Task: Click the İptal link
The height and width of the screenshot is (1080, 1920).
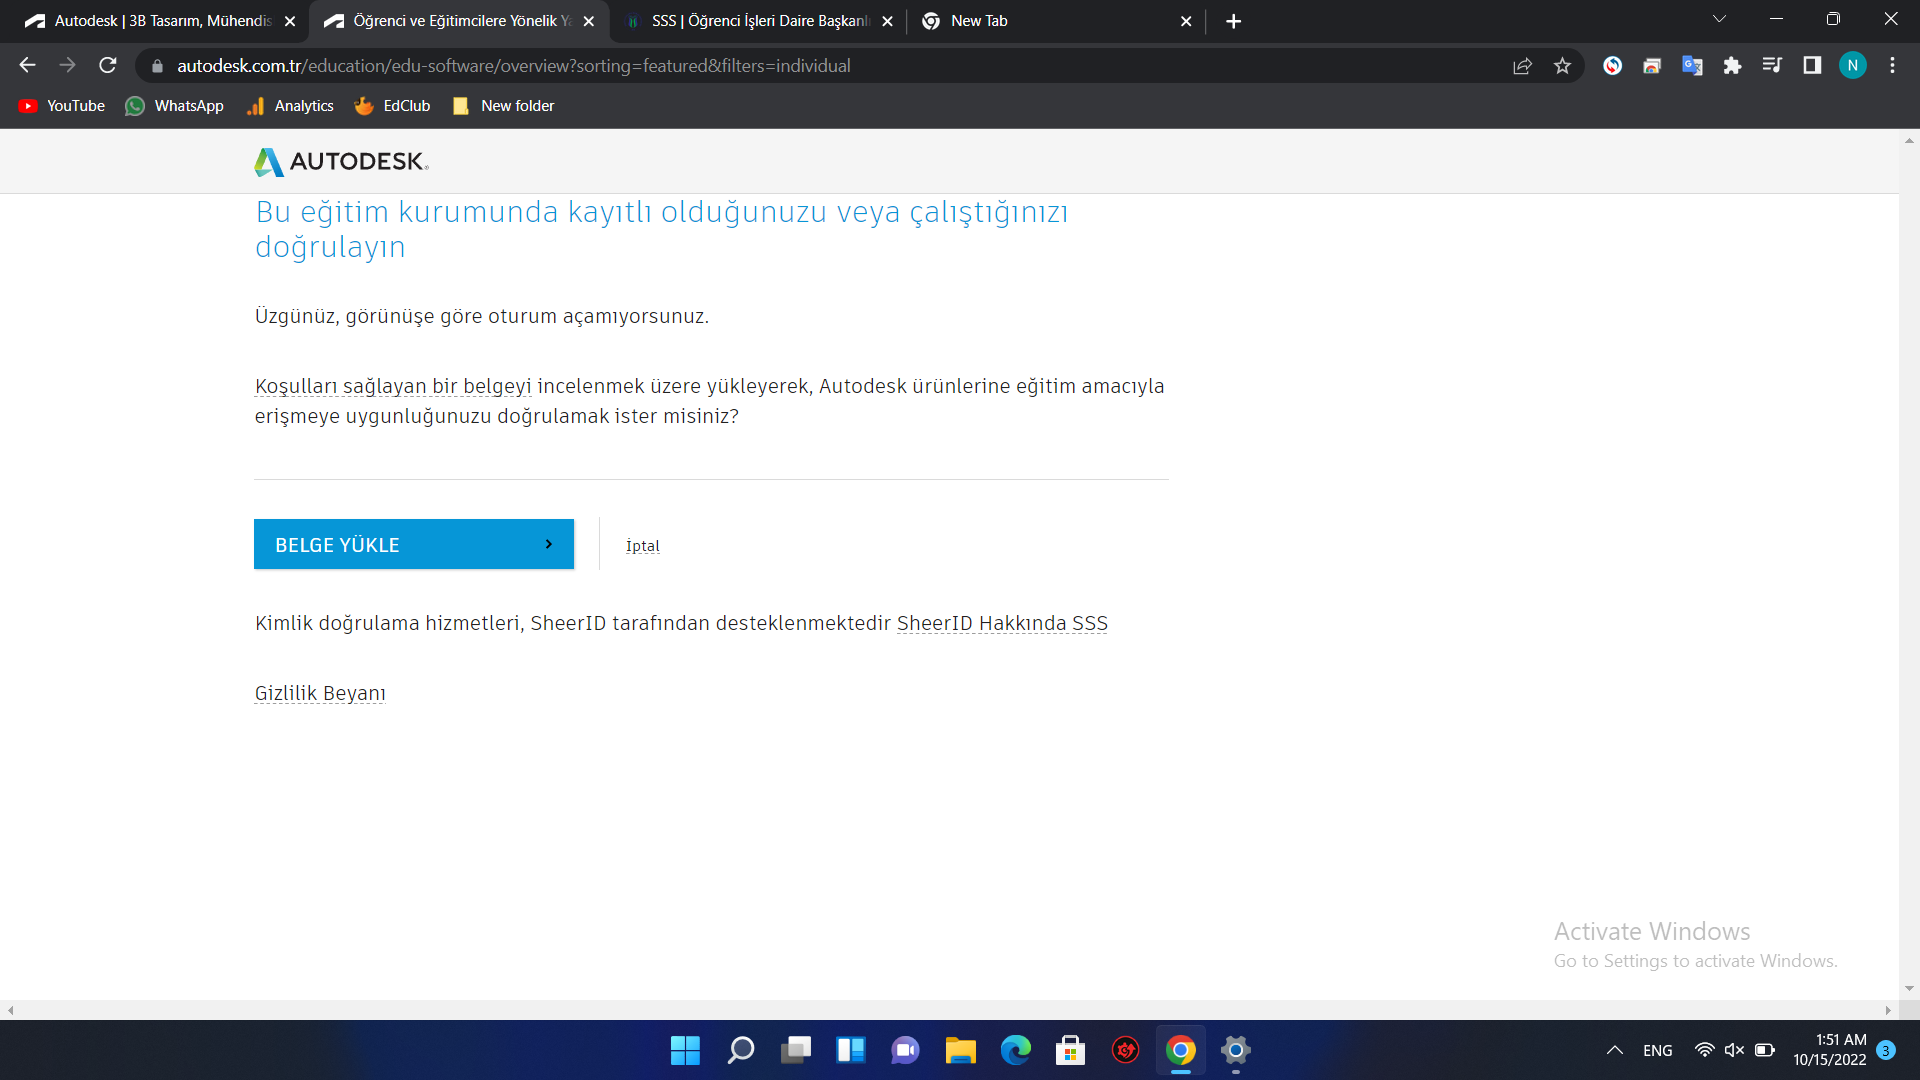Action: 642,546
